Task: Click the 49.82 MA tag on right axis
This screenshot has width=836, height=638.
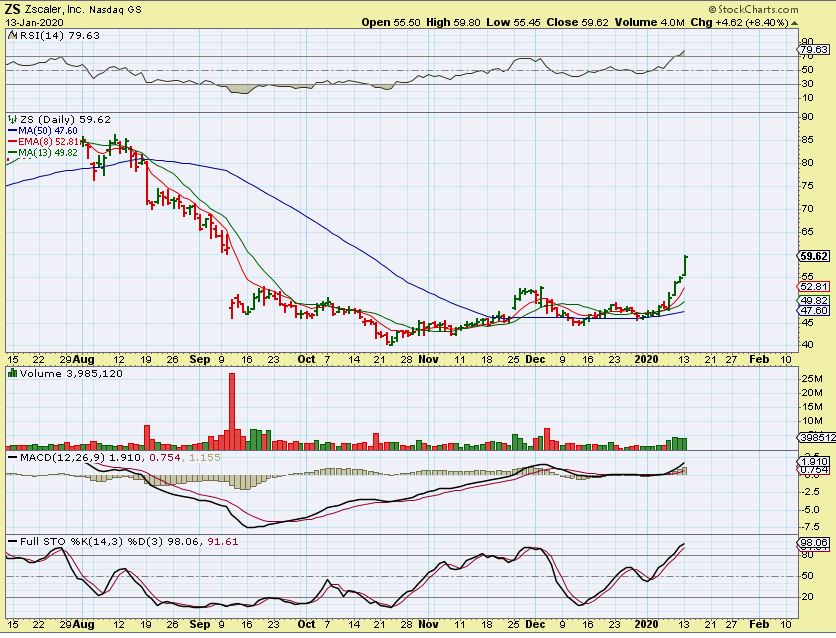Action: click(x=814, y=301)
